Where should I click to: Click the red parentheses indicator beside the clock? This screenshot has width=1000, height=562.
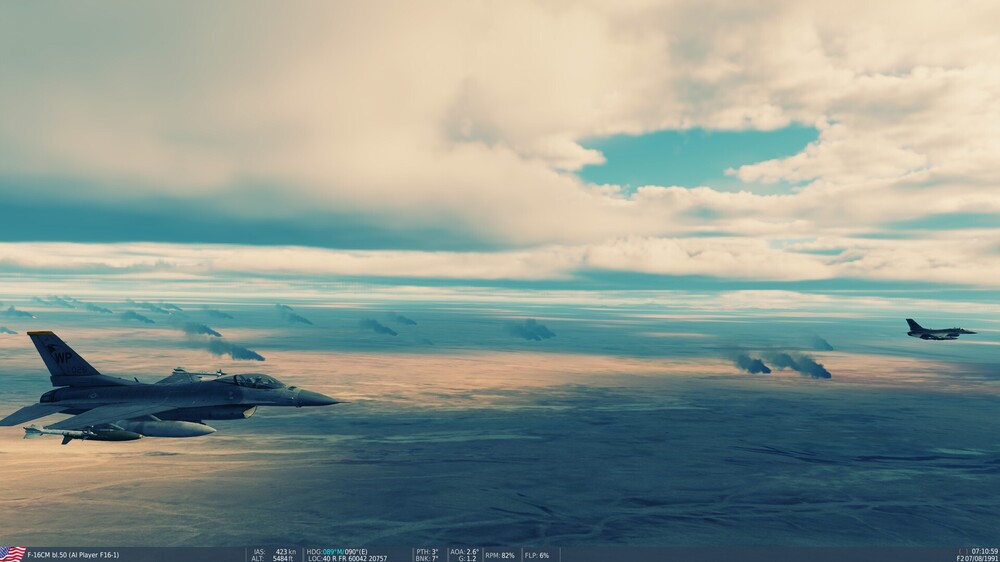[964, 551]
